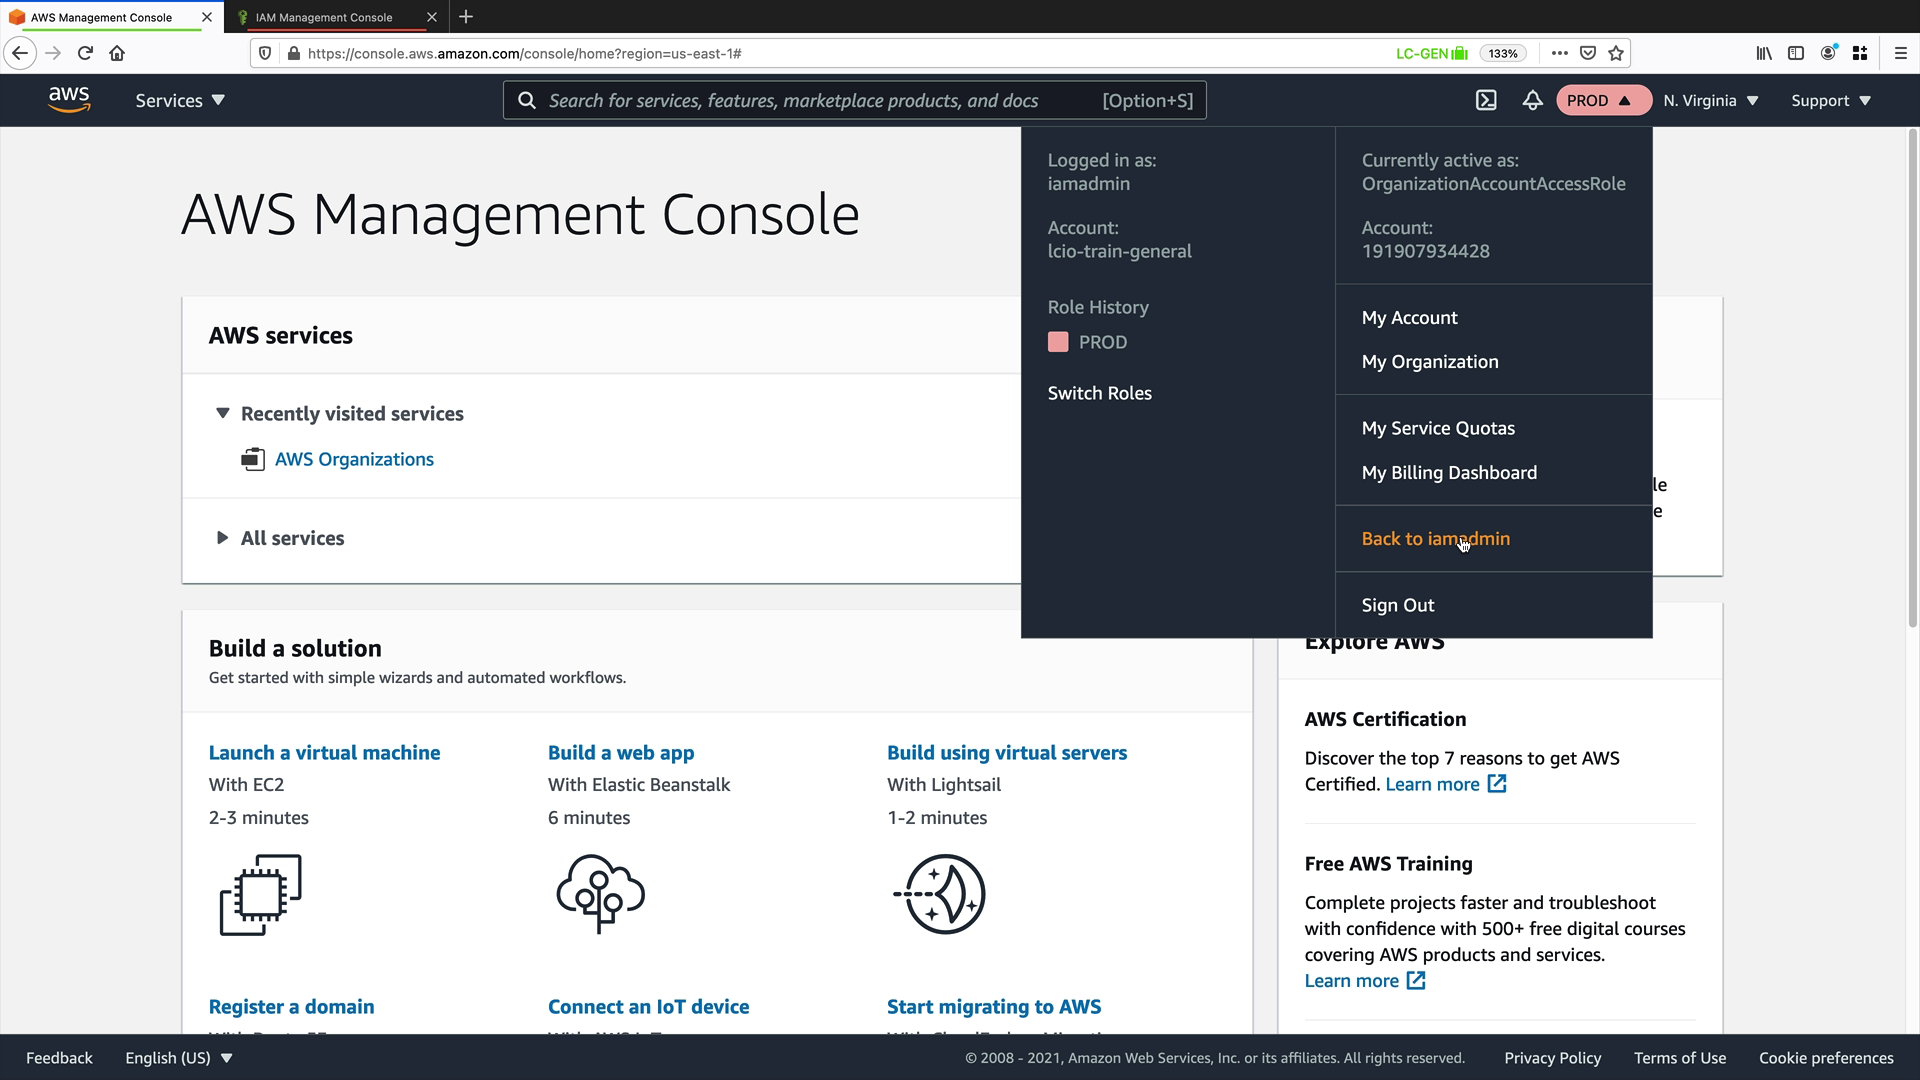1920x1080 pixels.
Task: Click the padlock site info icon
Action: tap(293, 53)
